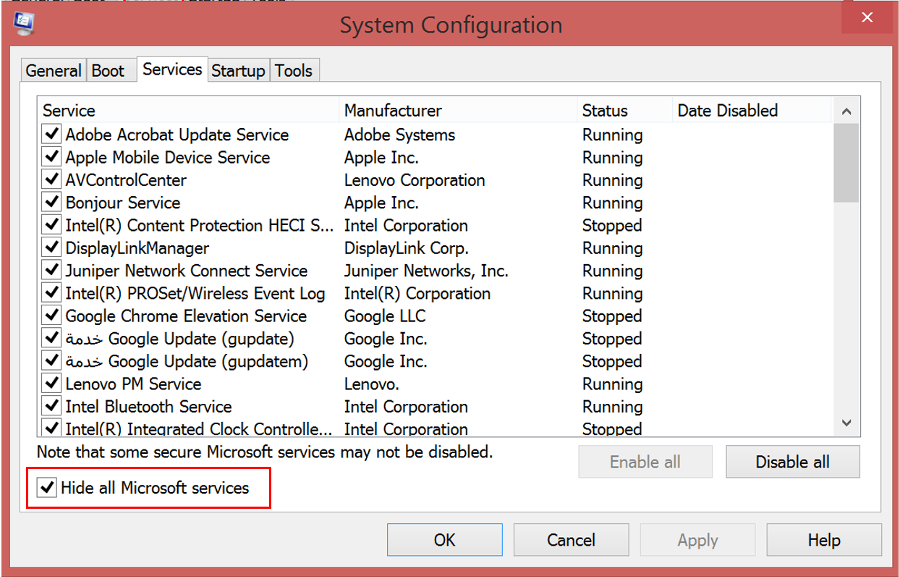Toggle Google Update (gupdatem) checkbox

tap(52, 361)
